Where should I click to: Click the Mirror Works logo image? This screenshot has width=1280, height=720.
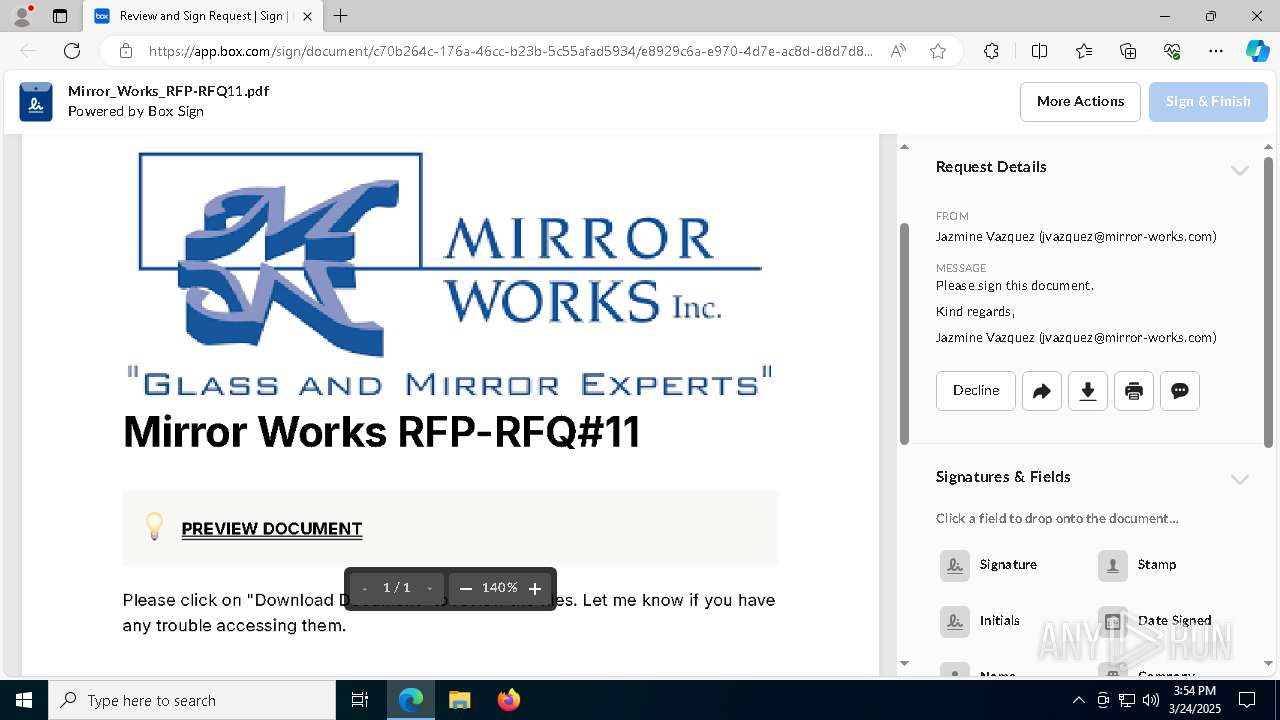[x=450, y=274]
